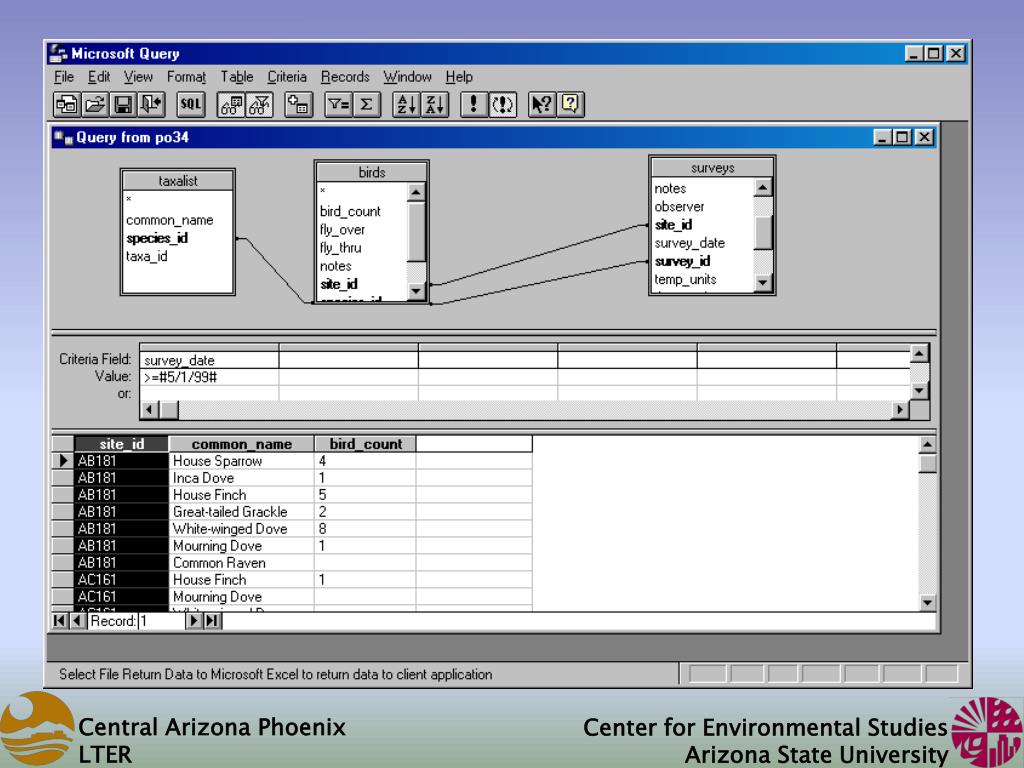Image resolution: width=1024 pixels, height=768 pixels.
Task: Click the criteria grid's up scroll arrow
Action: (920, 353)
